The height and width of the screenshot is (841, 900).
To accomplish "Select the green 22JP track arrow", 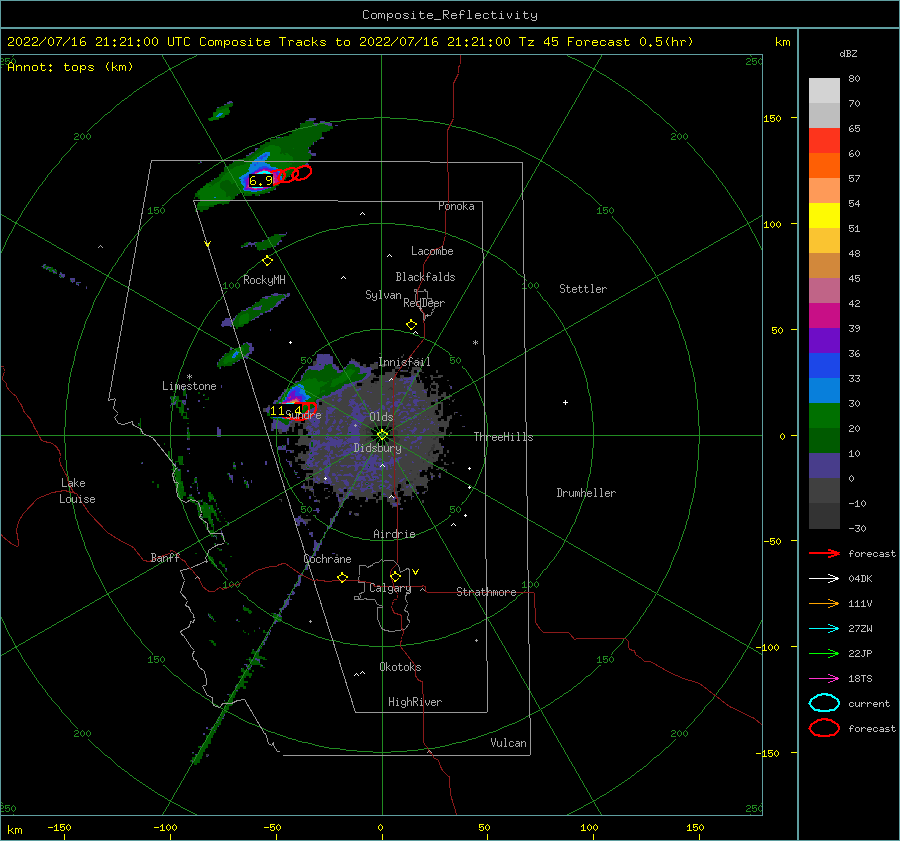I will pos(824,653).
